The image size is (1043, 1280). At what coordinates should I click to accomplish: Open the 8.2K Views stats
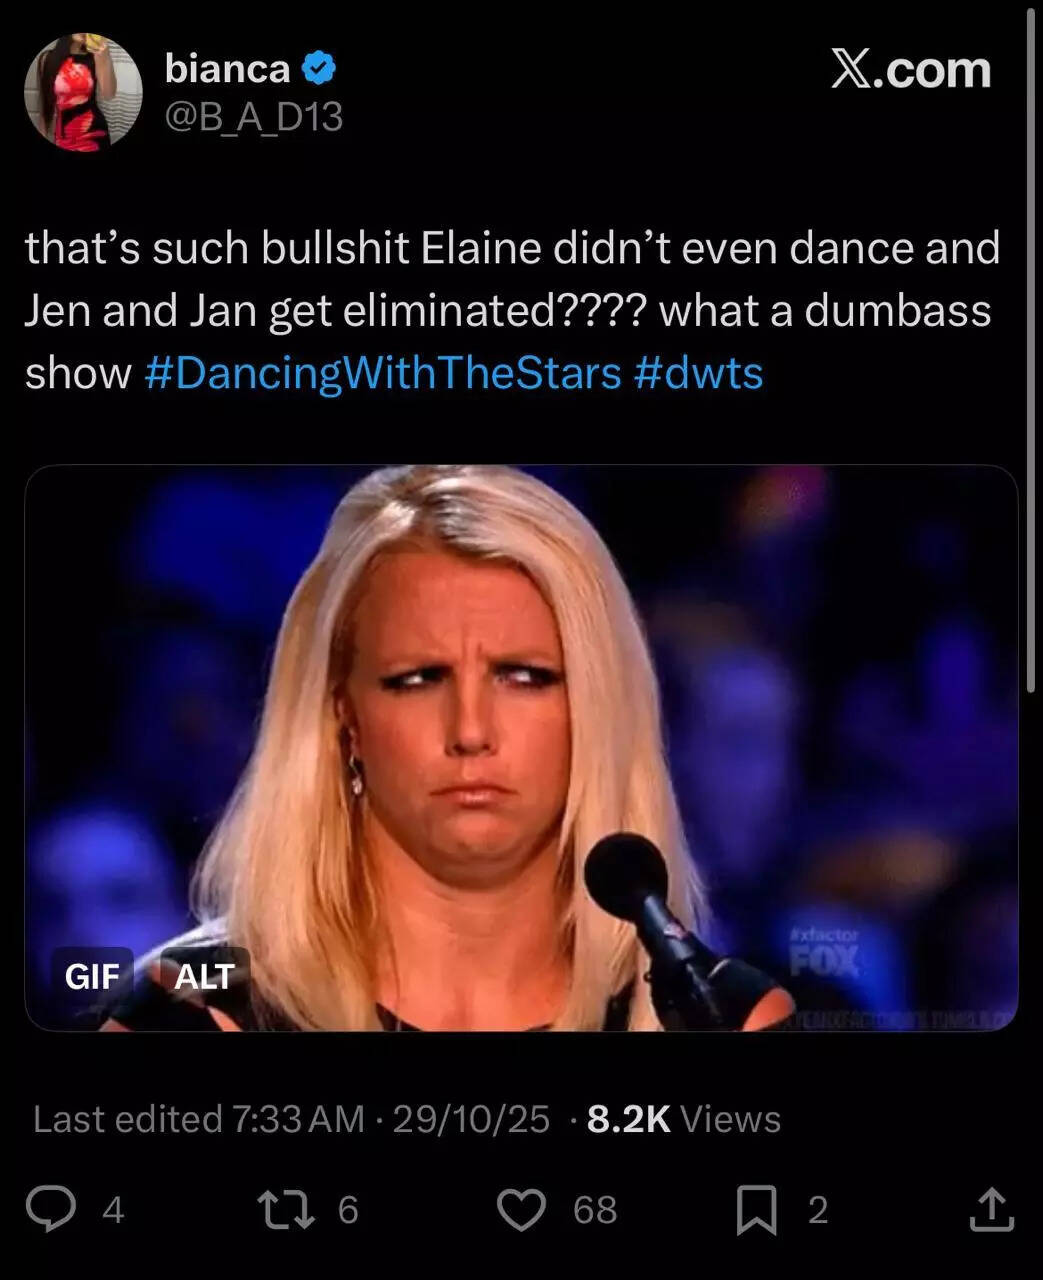(x=684, y=1119)
